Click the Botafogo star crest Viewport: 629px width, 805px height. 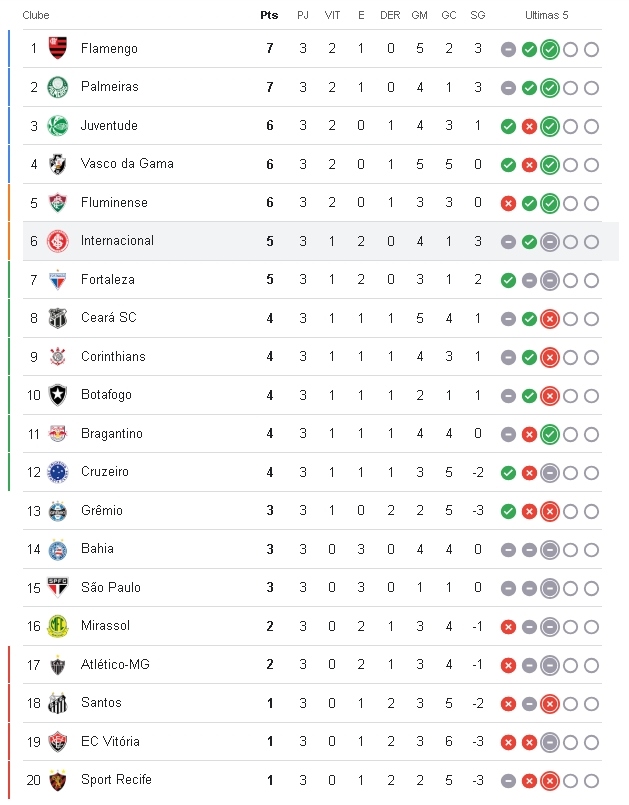click(58, 395)
